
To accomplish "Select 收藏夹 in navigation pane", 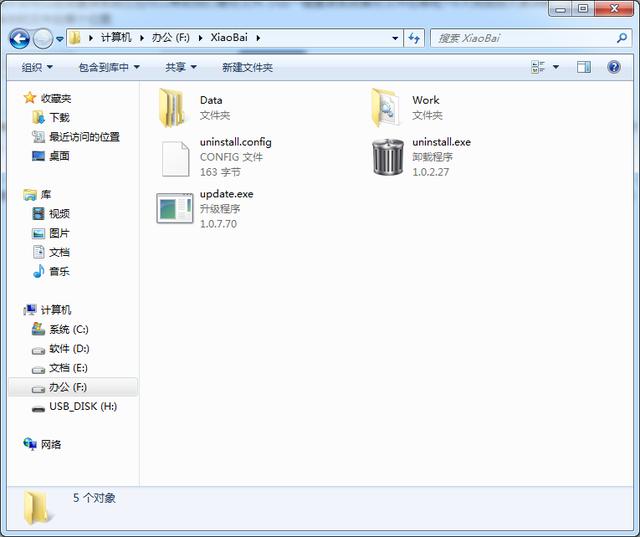I will click(56, 98).
